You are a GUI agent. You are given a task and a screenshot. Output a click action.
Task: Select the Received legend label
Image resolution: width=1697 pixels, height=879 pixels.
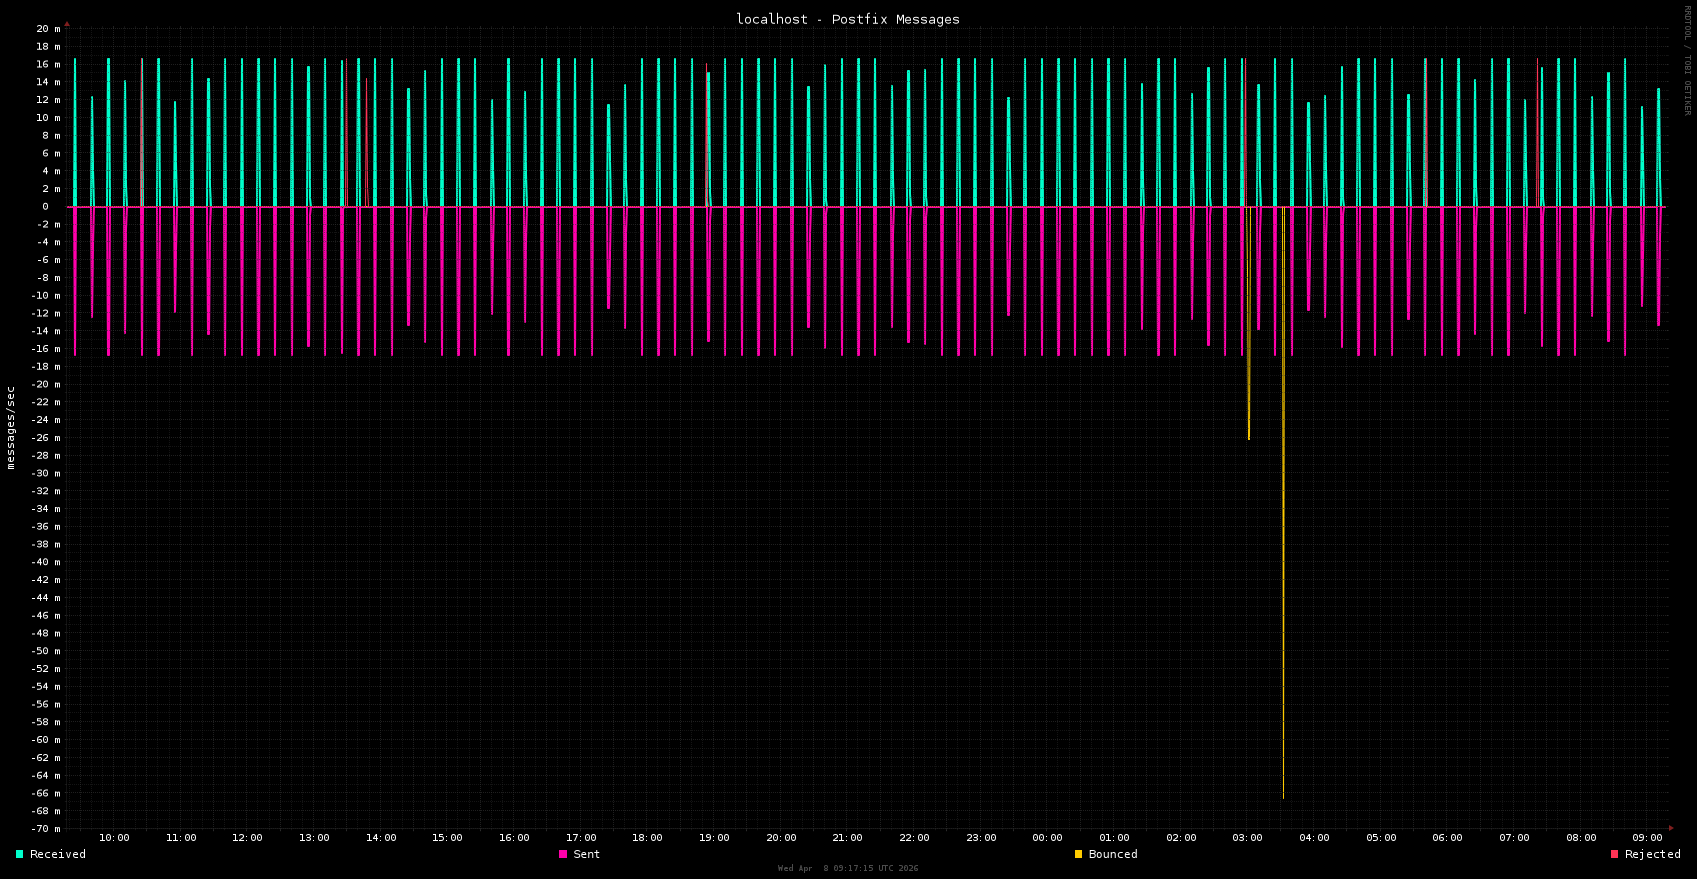(58, 854)
